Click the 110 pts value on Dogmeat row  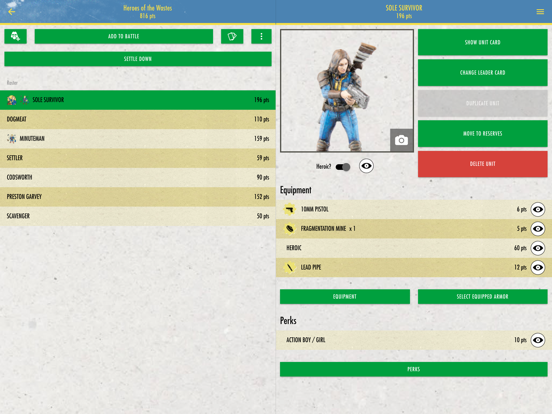(x=262, y=119)
